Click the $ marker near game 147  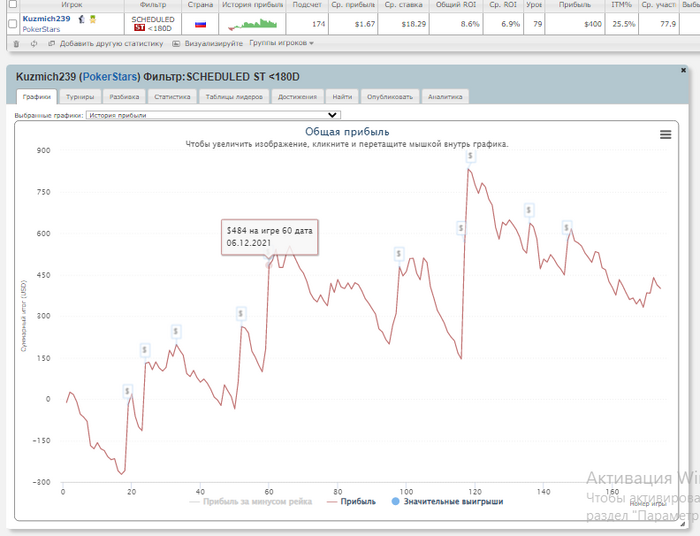click(x=567, y=228)
